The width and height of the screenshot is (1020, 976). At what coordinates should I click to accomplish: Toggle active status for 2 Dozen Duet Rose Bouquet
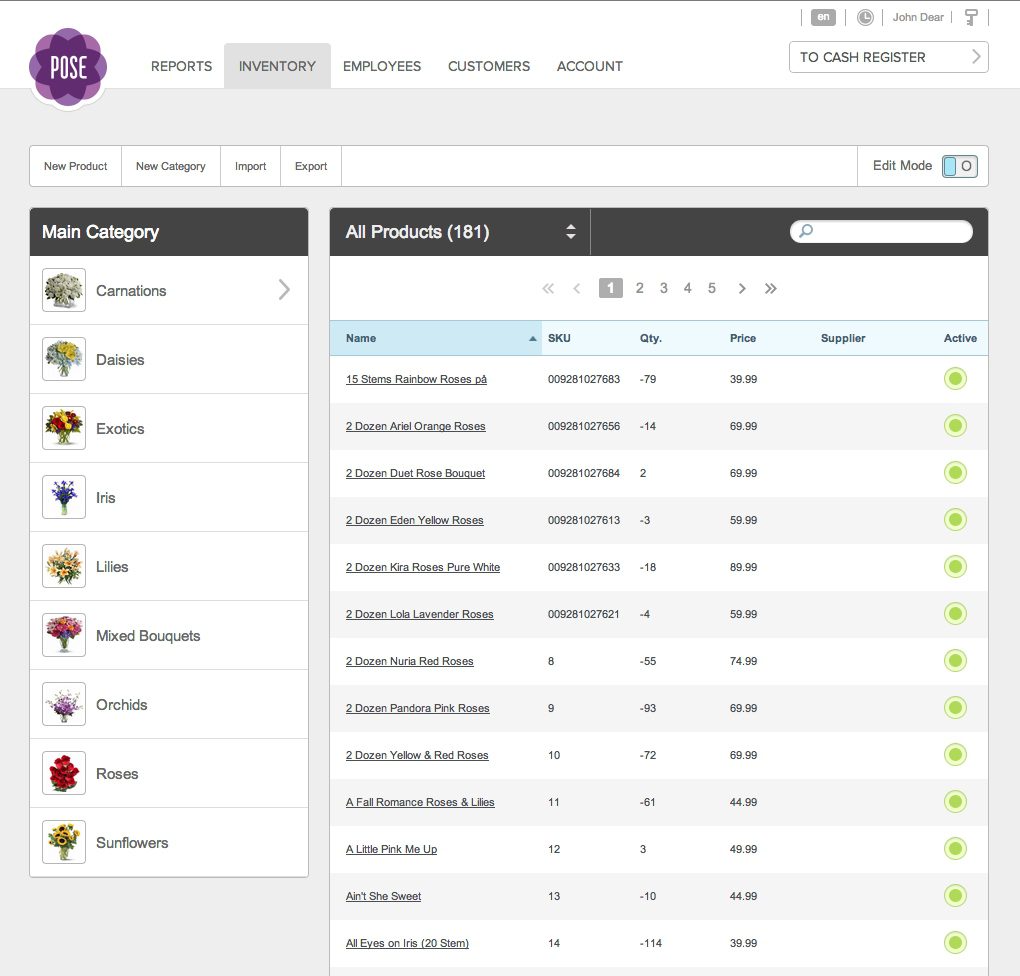point(955,473)
